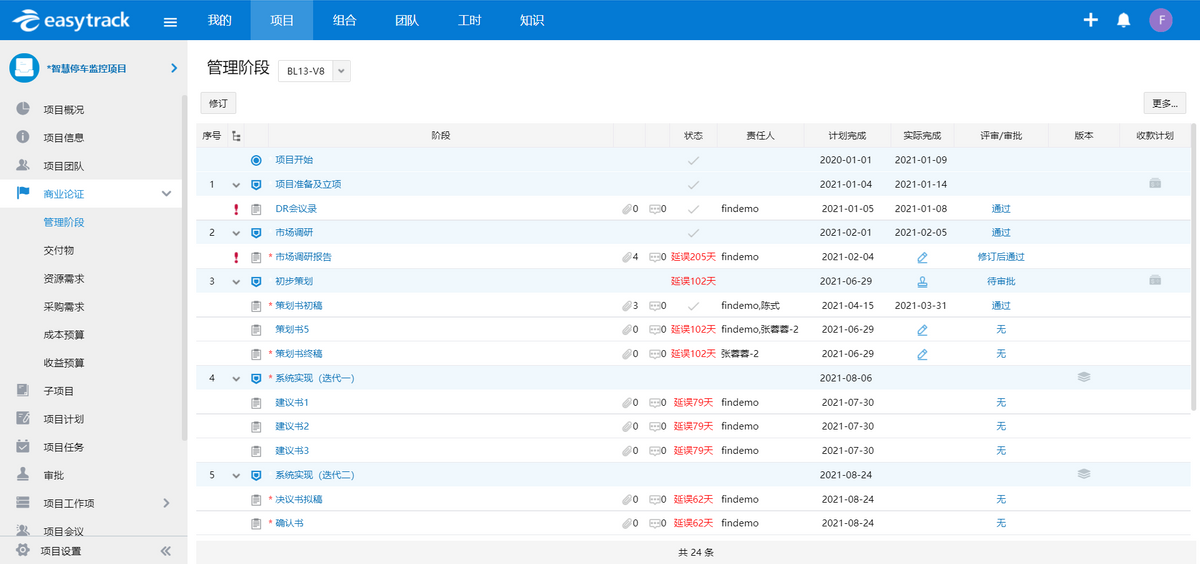Open 交付物 in the sidebar submenu
This screenshot has height=564, width=1200.
tap(59, 250)
